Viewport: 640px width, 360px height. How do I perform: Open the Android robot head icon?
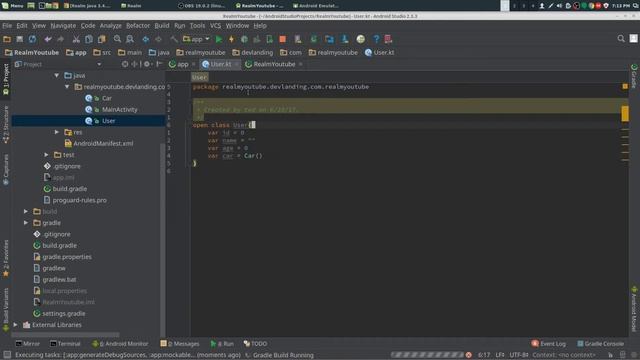click(x=360, y=39)
